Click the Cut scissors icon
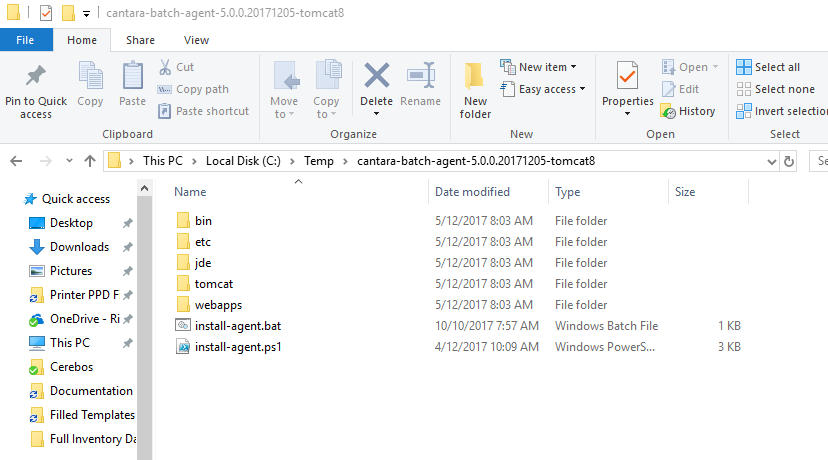Screen dimensions: 828x460 166,67
